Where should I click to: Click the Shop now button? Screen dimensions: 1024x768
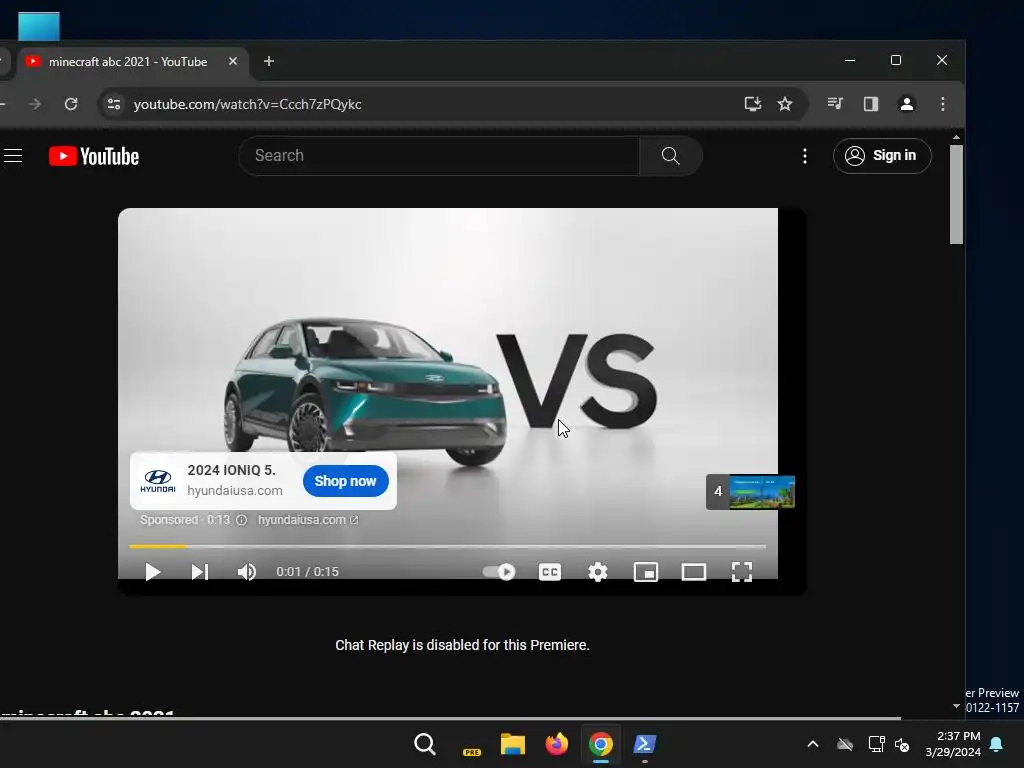pyautogui.click(x=345, y=481)
